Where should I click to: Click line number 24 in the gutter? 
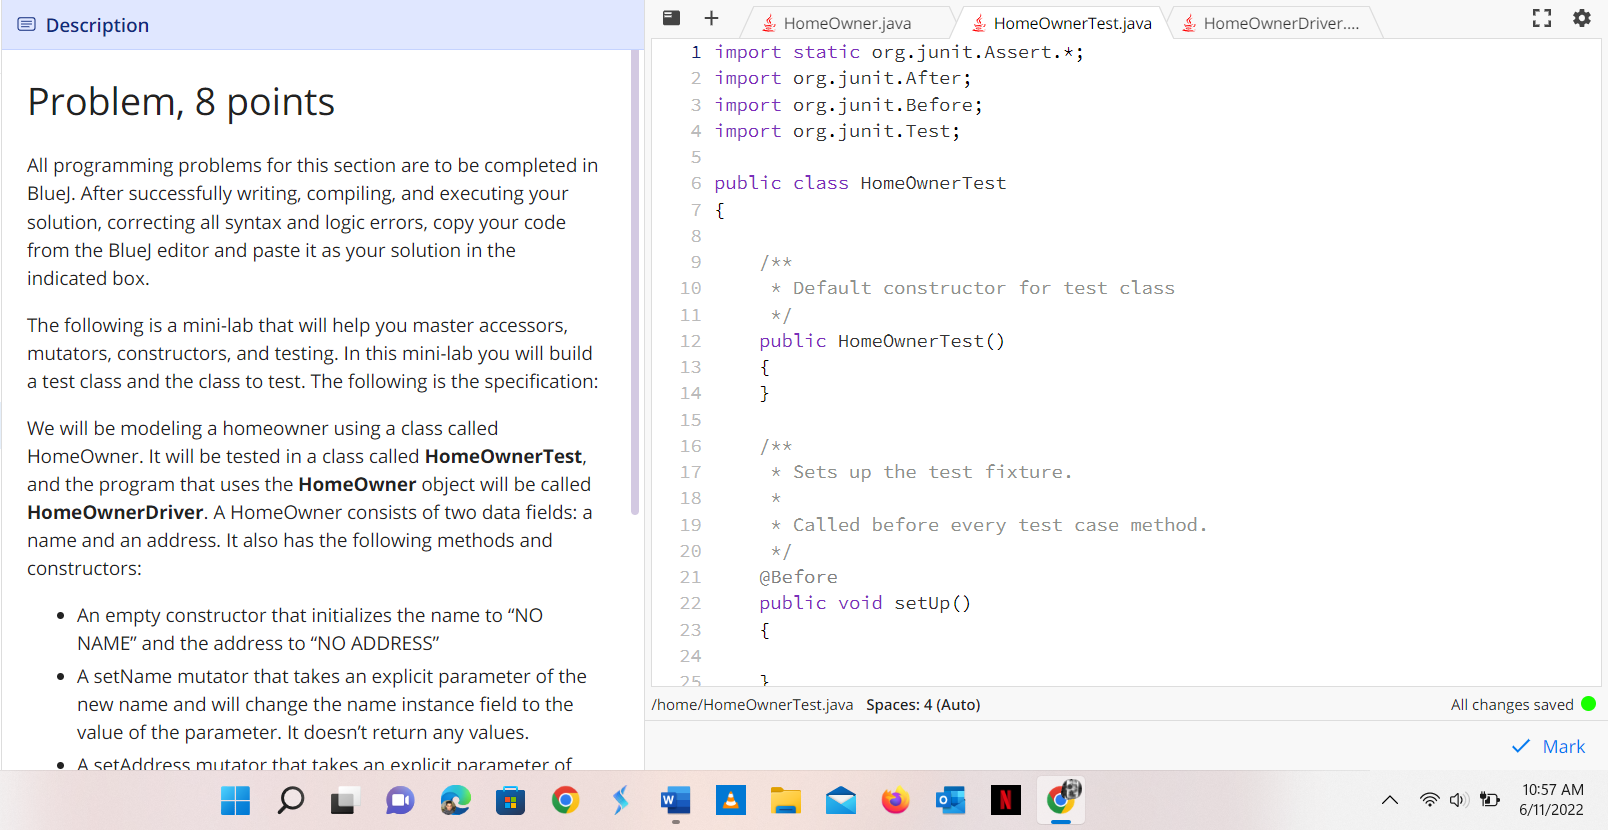691,656
